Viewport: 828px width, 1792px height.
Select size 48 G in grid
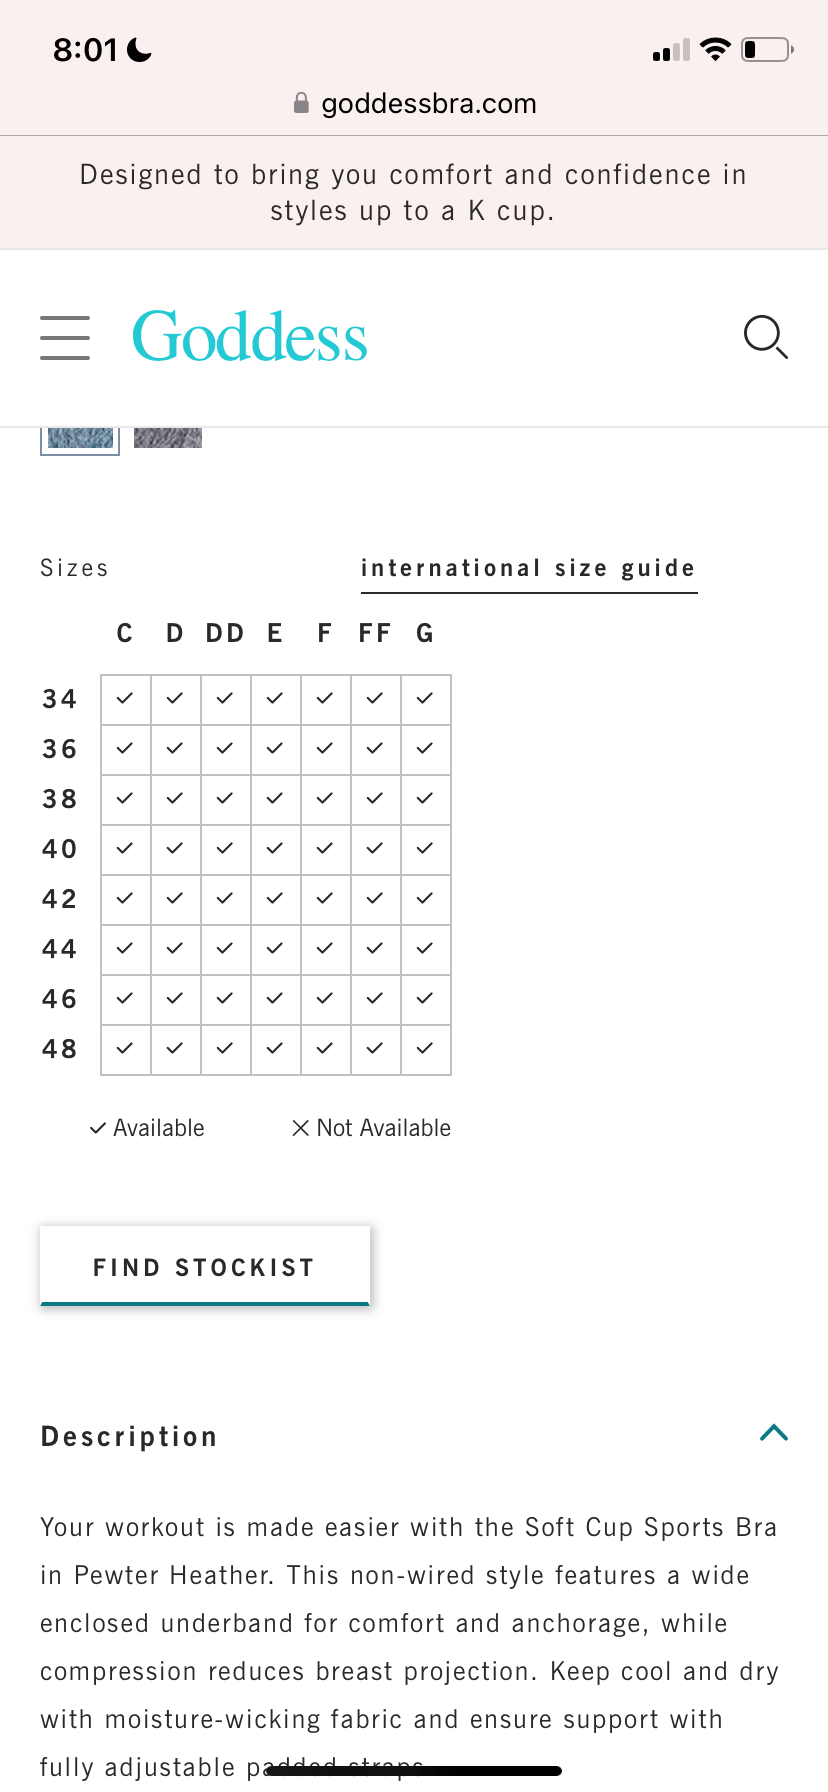426,1050
